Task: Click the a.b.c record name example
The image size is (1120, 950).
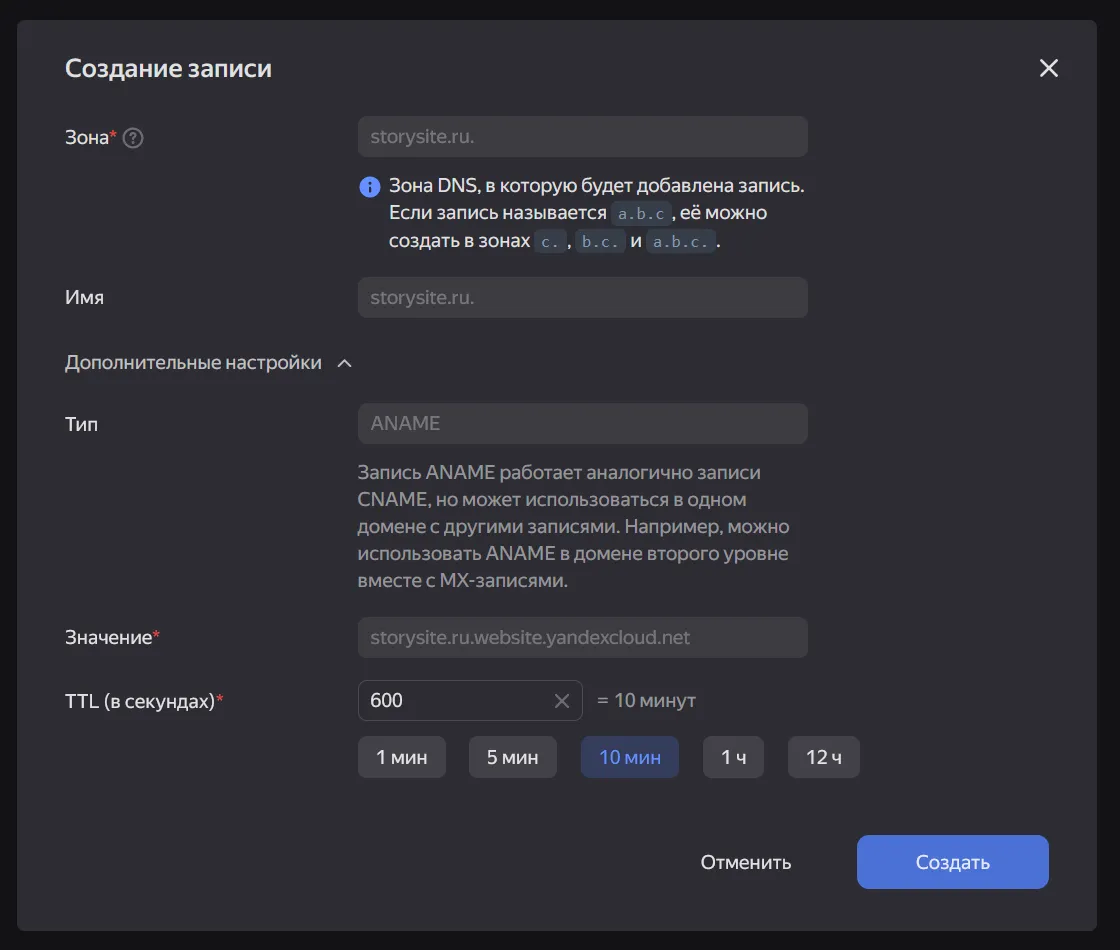Action: 642,214
